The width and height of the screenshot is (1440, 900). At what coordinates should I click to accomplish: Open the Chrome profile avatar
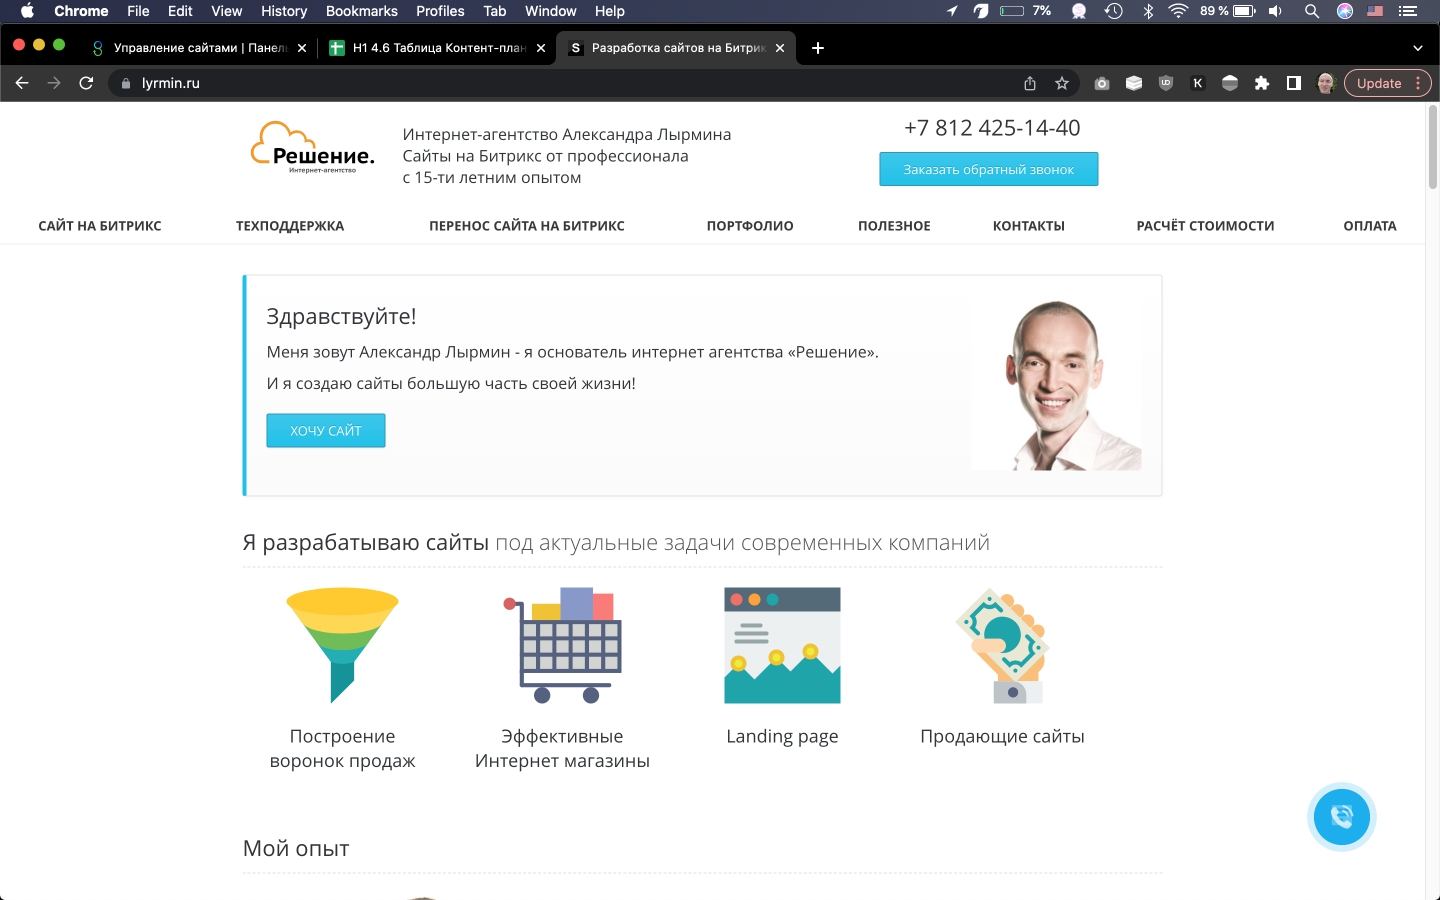tap(1326, 83)
